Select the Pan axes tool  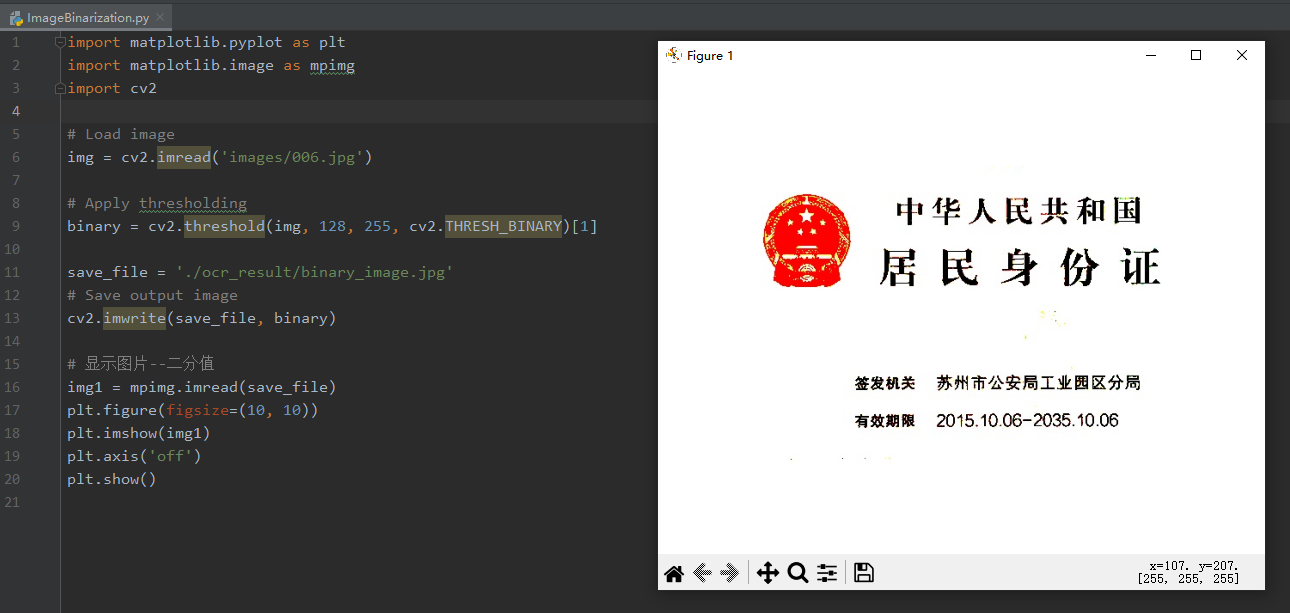tap(768, 573)
